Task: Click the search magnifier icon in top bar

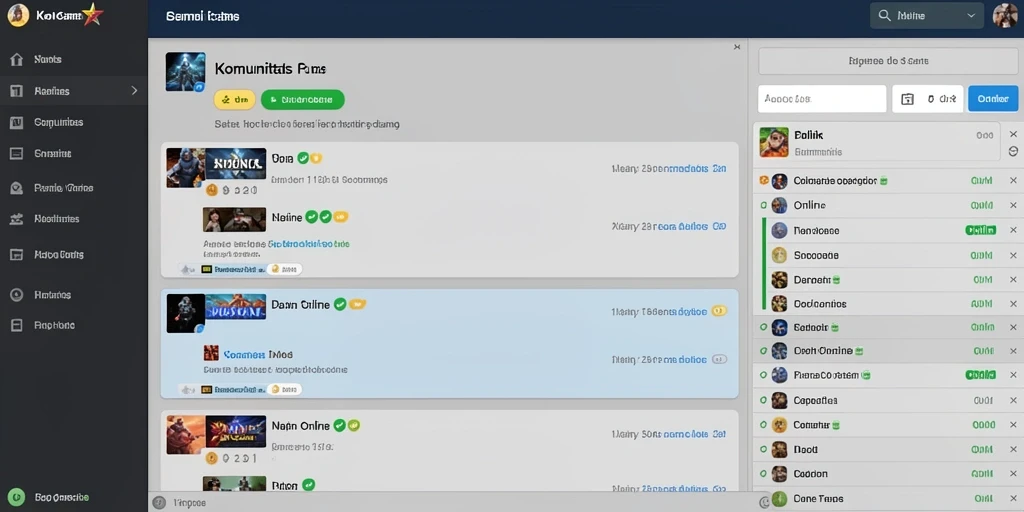Action: 885,15
